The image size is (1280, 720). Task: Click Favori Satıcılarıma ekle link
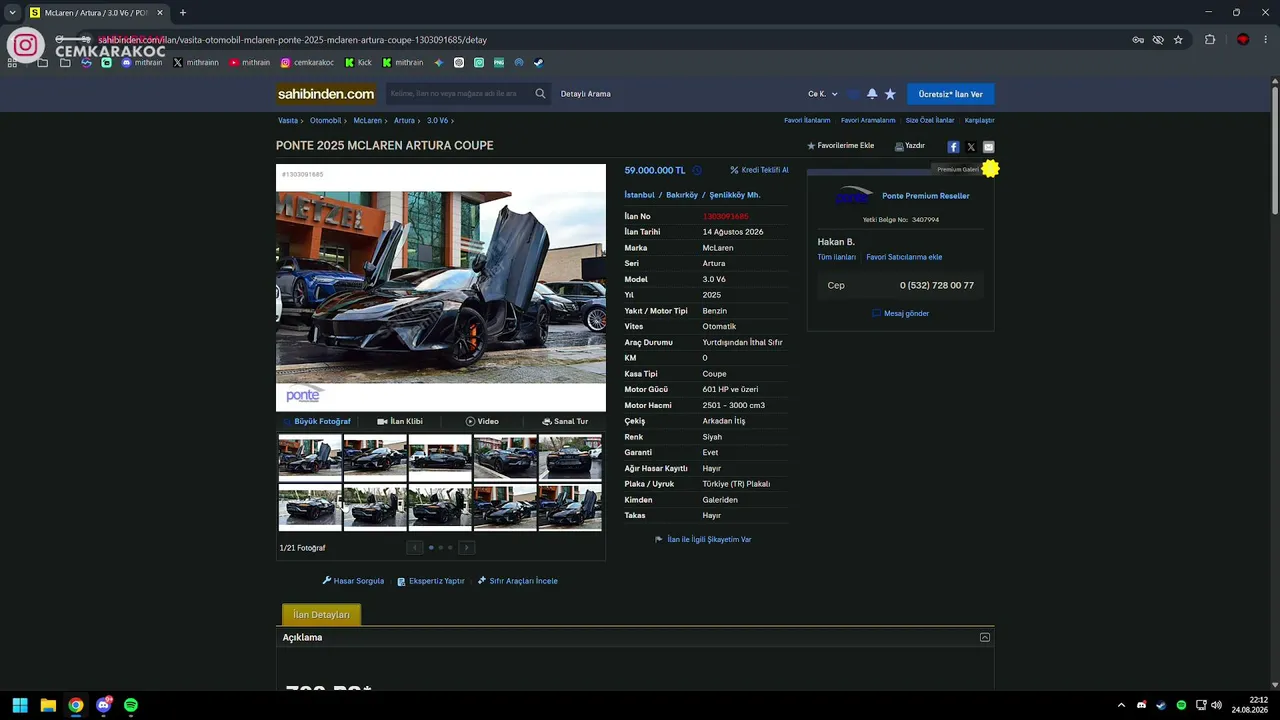point(904,257)
